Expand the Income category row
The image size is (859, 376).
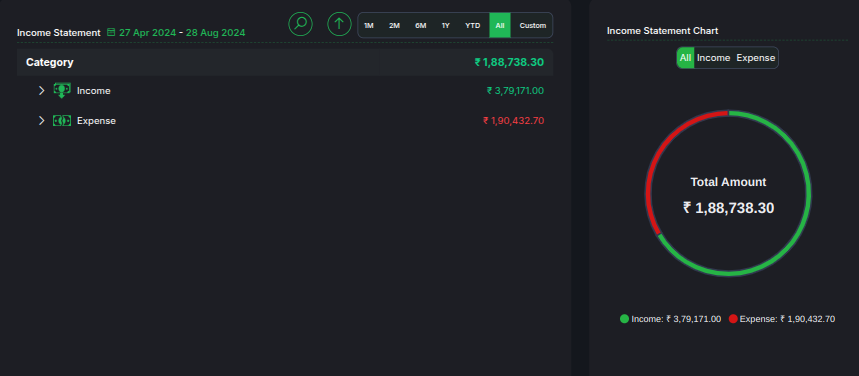41,90
